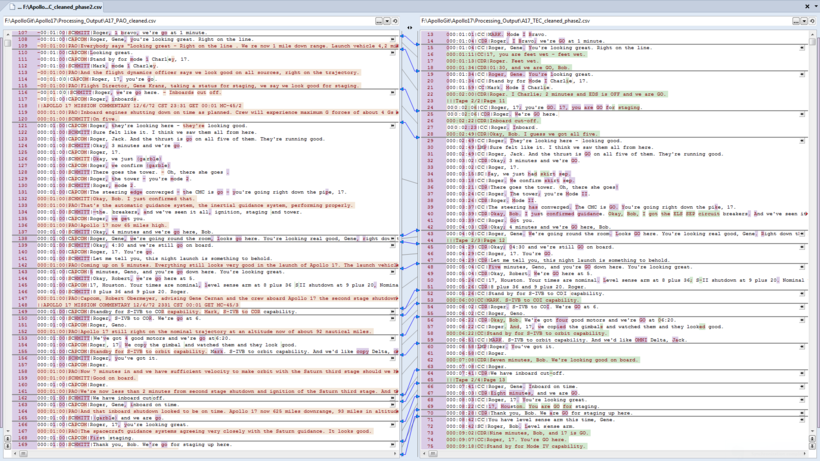
Task: Click the block marker icon on left line 156
Action: 393,358
